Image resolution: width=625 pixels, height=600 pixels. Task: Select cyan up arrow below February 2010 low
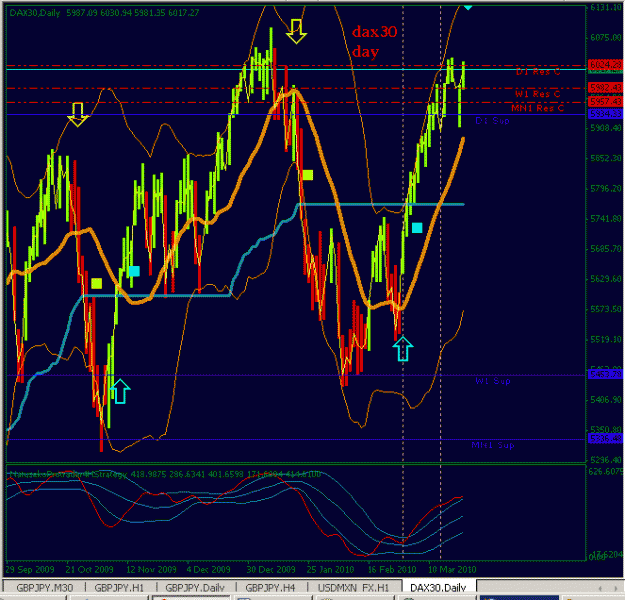403,349
